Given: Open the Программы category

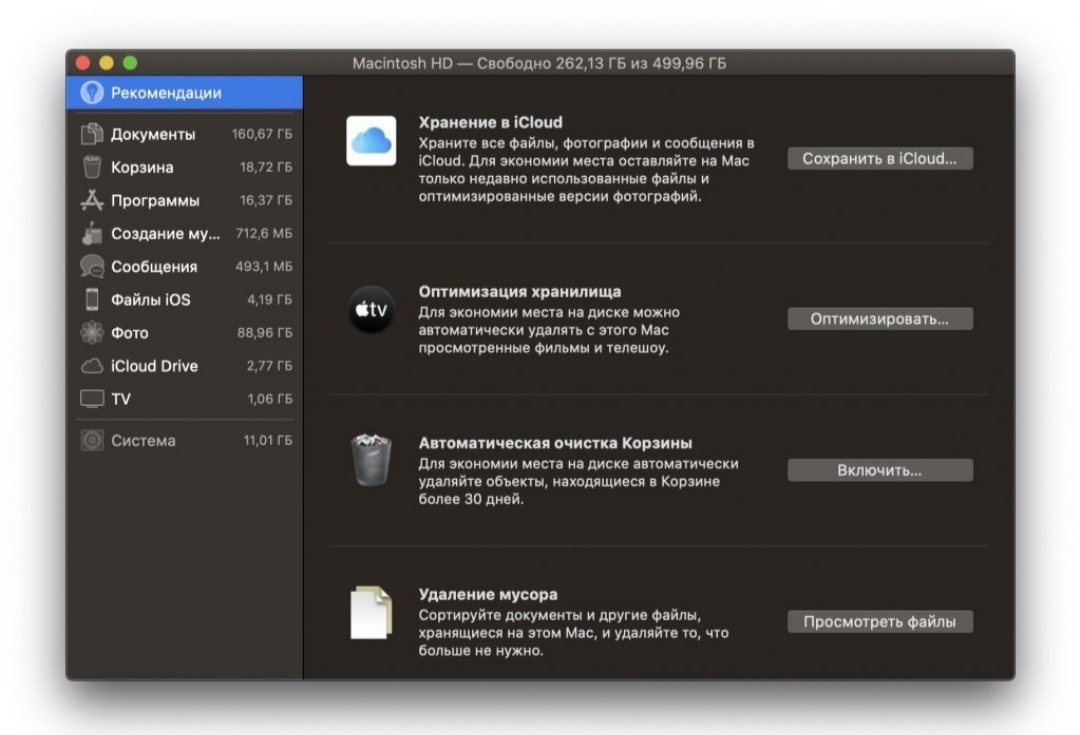Looking at the screenshot, I should click(x=185, y=200).
